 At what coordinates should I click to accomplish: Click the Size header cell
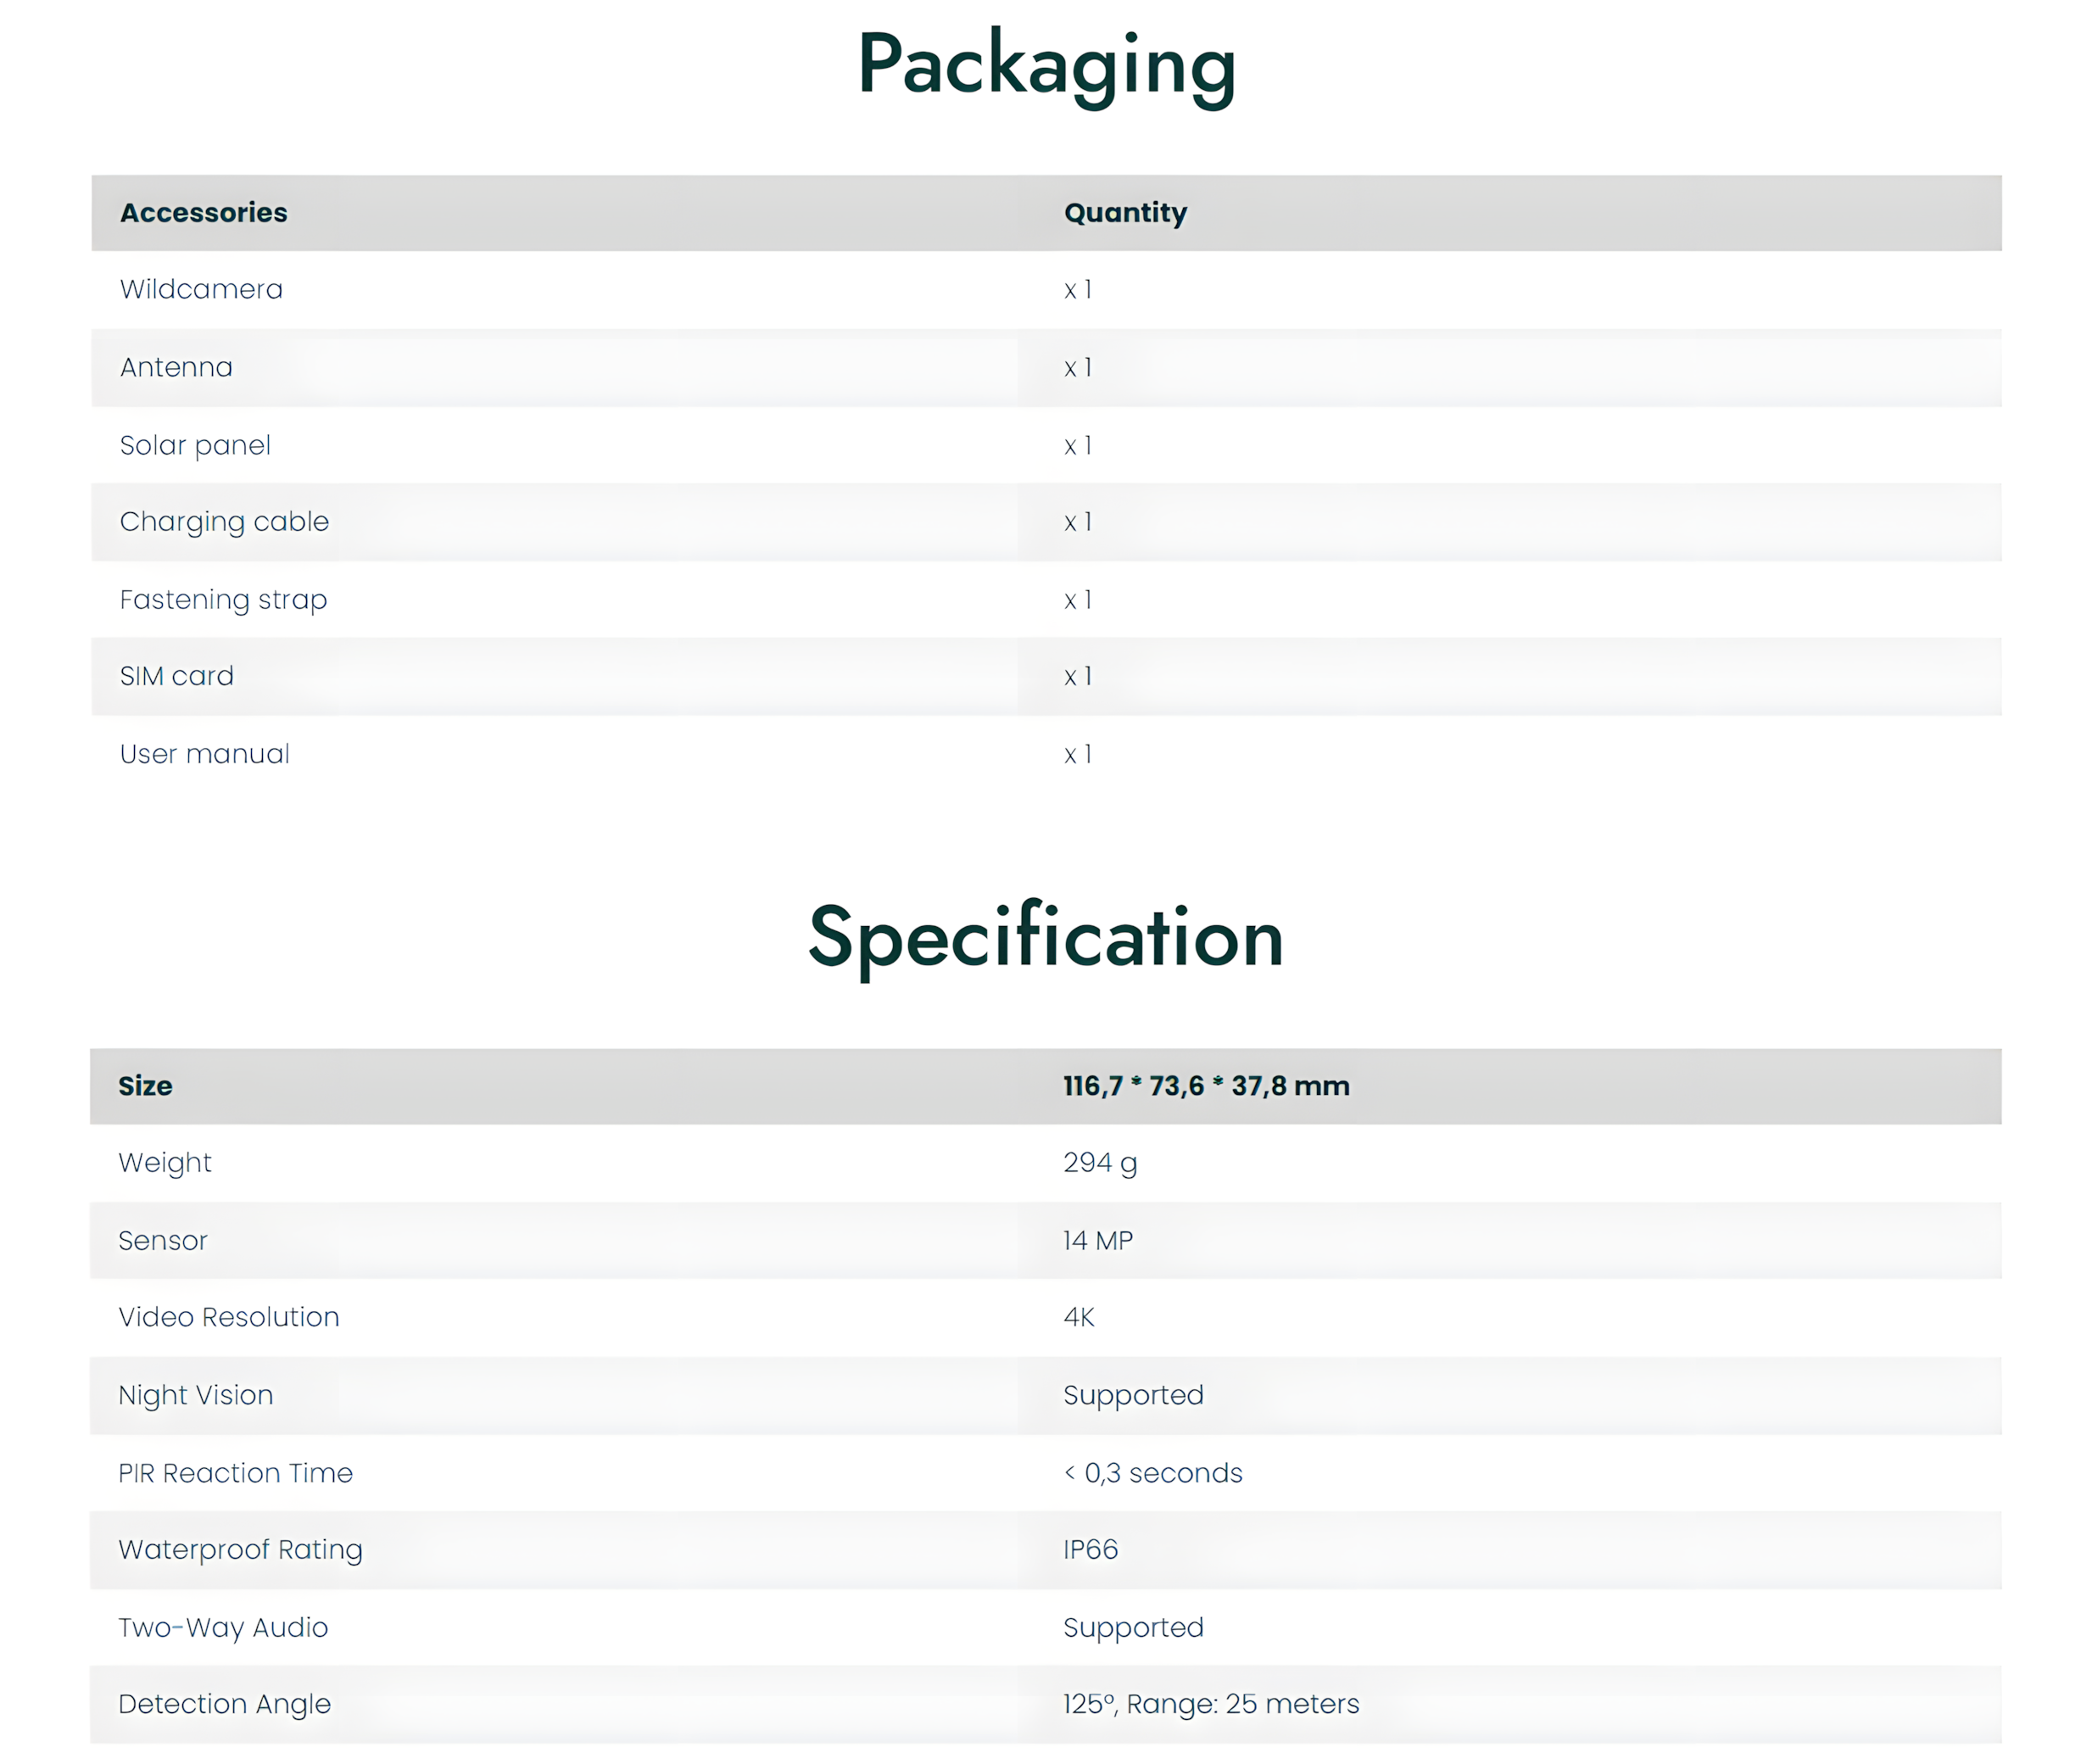coord(145,1086)
